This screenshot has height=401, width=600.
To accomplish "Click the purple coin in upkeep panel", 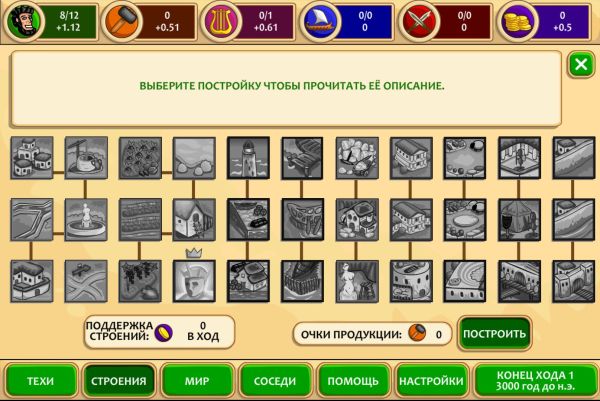I will [163, 333].
